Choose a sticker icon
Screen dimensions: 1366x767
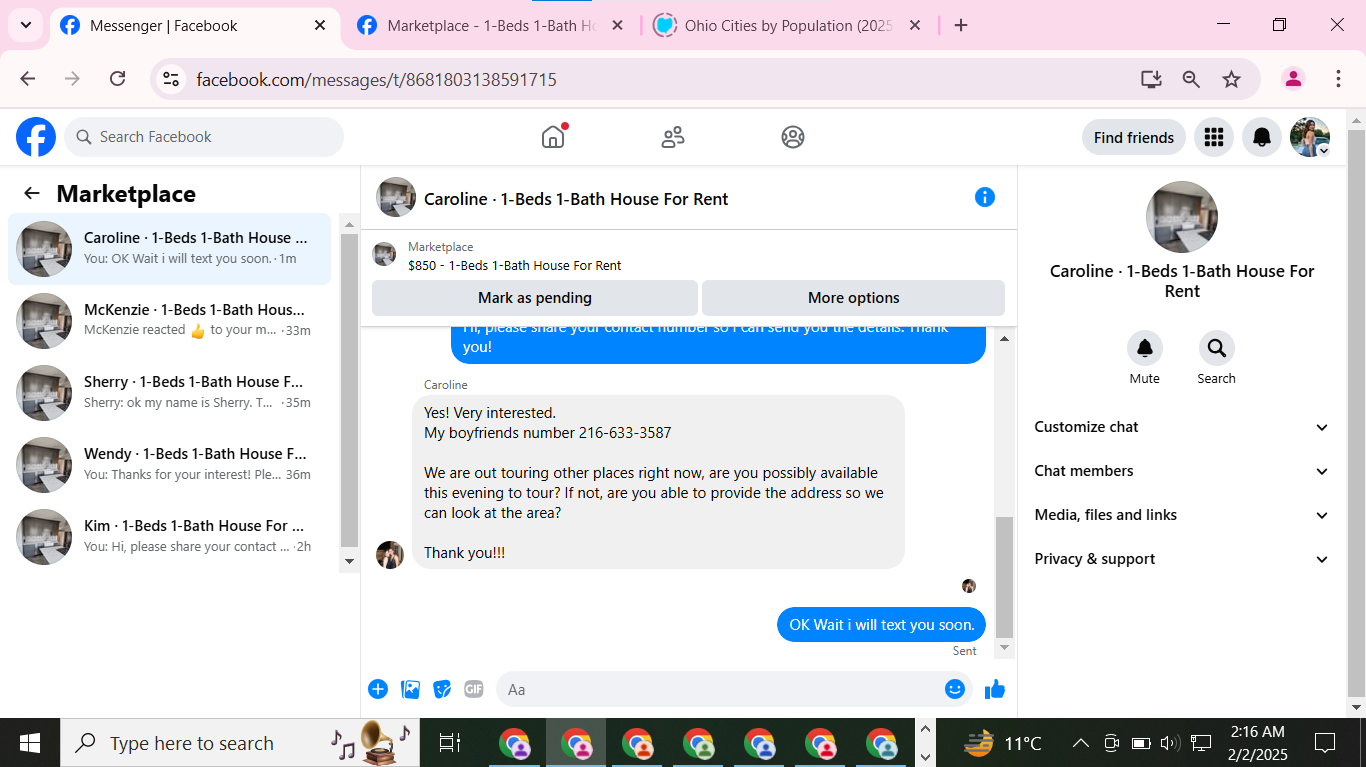pos(442,689)
